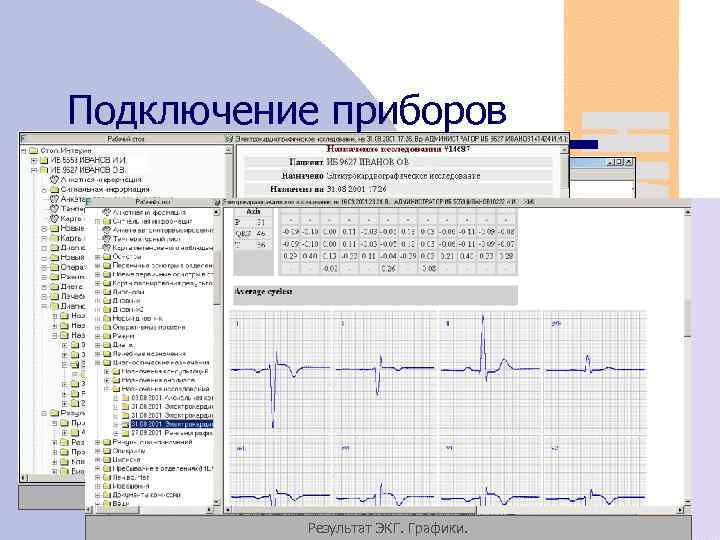Click the T axis value 56
Screen dimensions: 720x540
pyautogui.click(x=261, y=245)
